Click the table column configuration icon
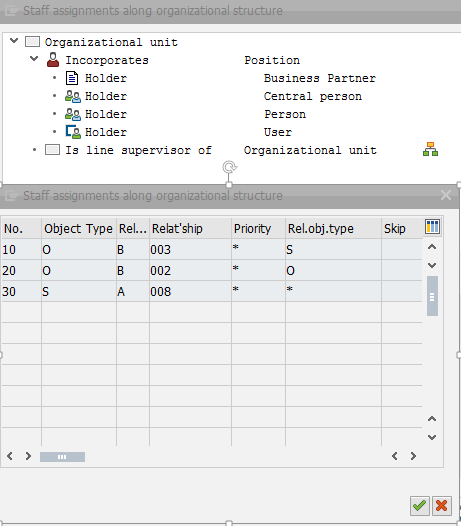This screenshot has height=526, width=461. (x=432, y=227)
